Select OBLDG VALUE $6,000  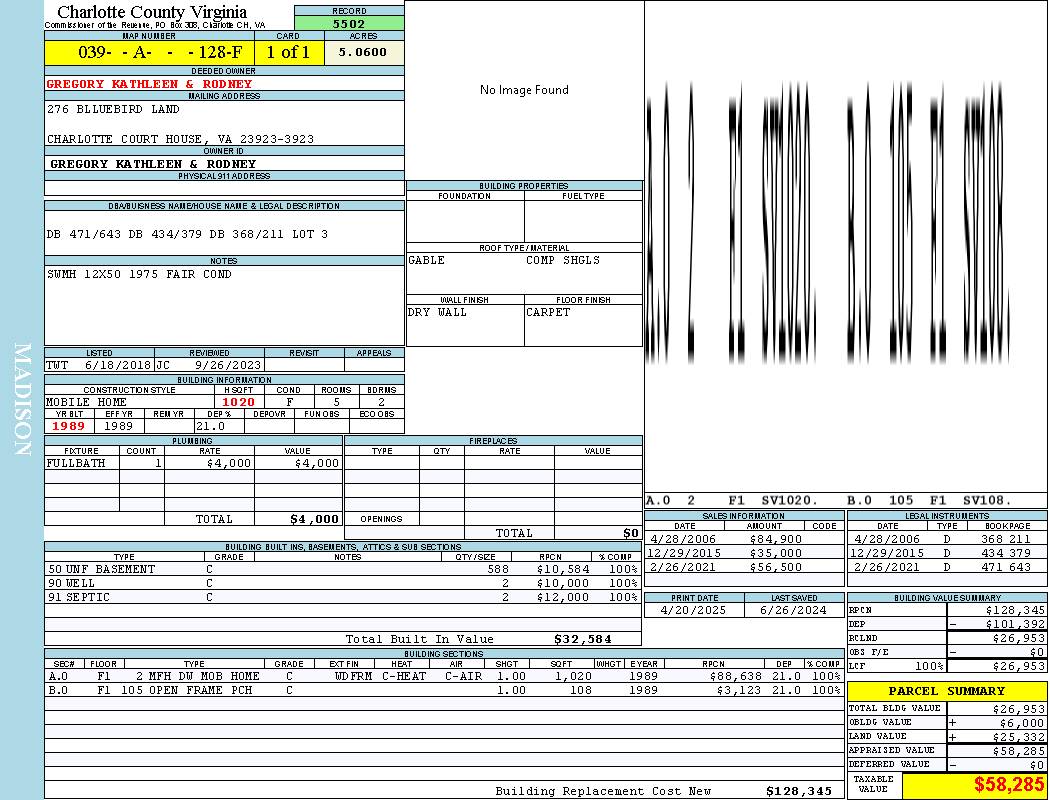pyautogui.click(x=1022, y=722)
